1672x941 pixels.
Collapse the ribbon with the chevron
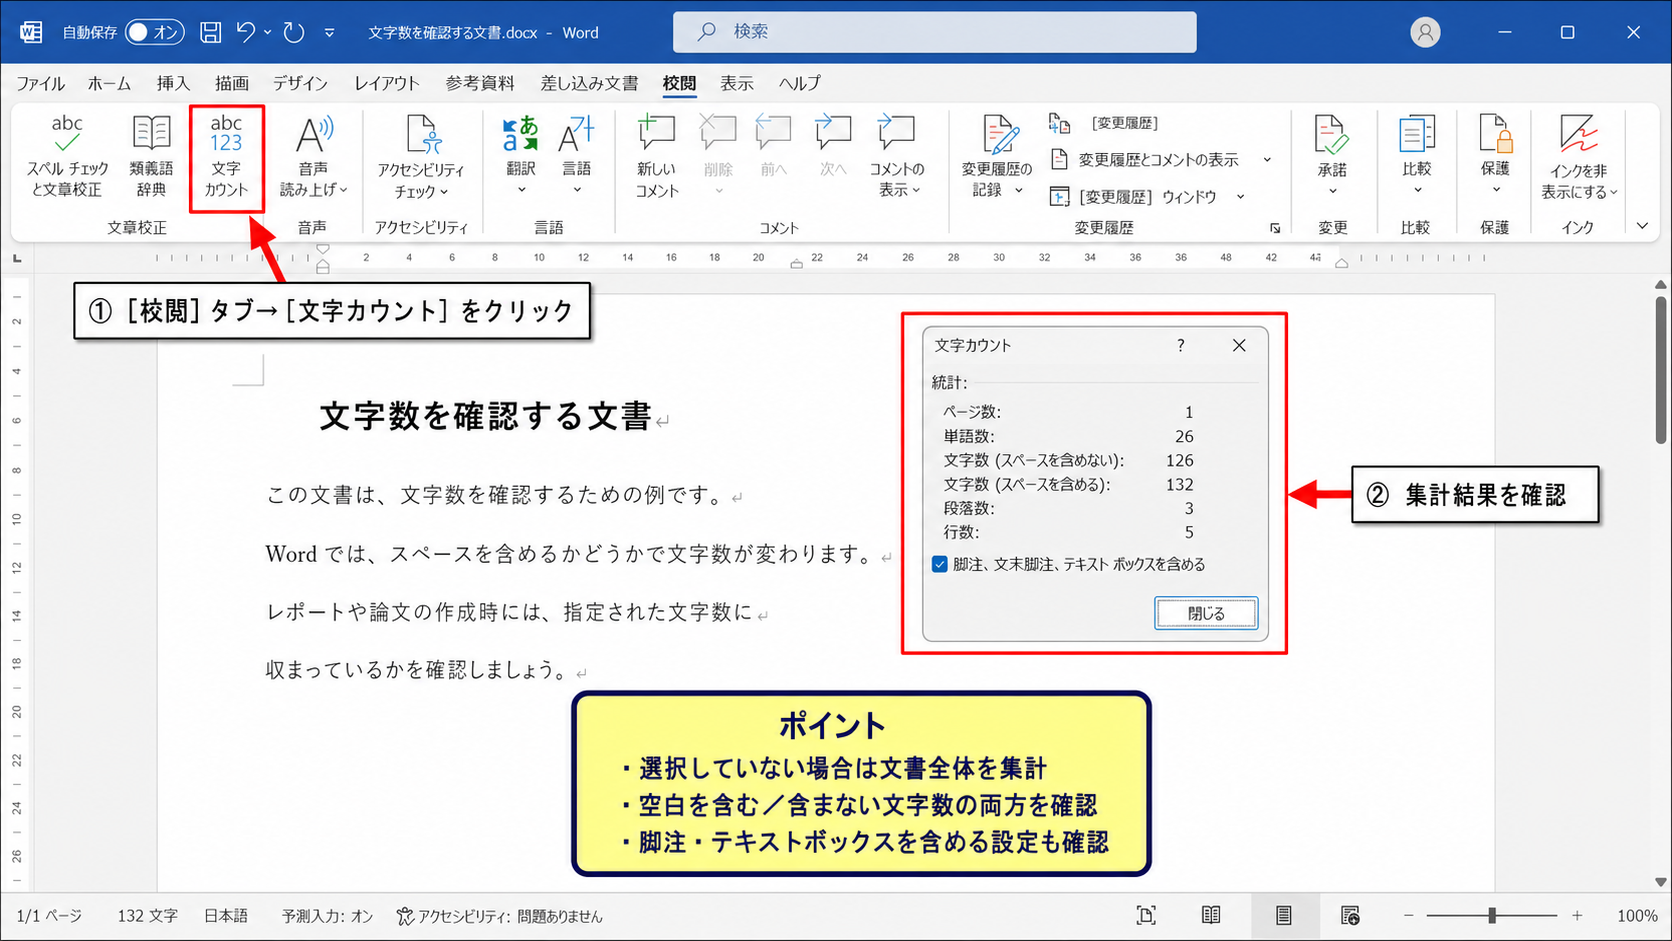(x=1642, y=227)
